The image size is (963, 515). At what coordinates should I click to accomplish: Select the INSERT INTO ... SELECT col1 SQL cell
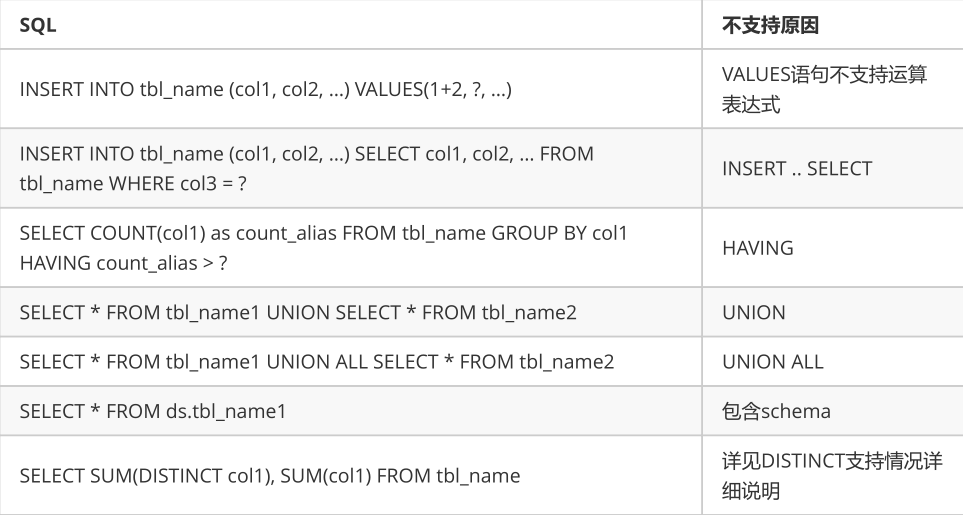[351, 168]
